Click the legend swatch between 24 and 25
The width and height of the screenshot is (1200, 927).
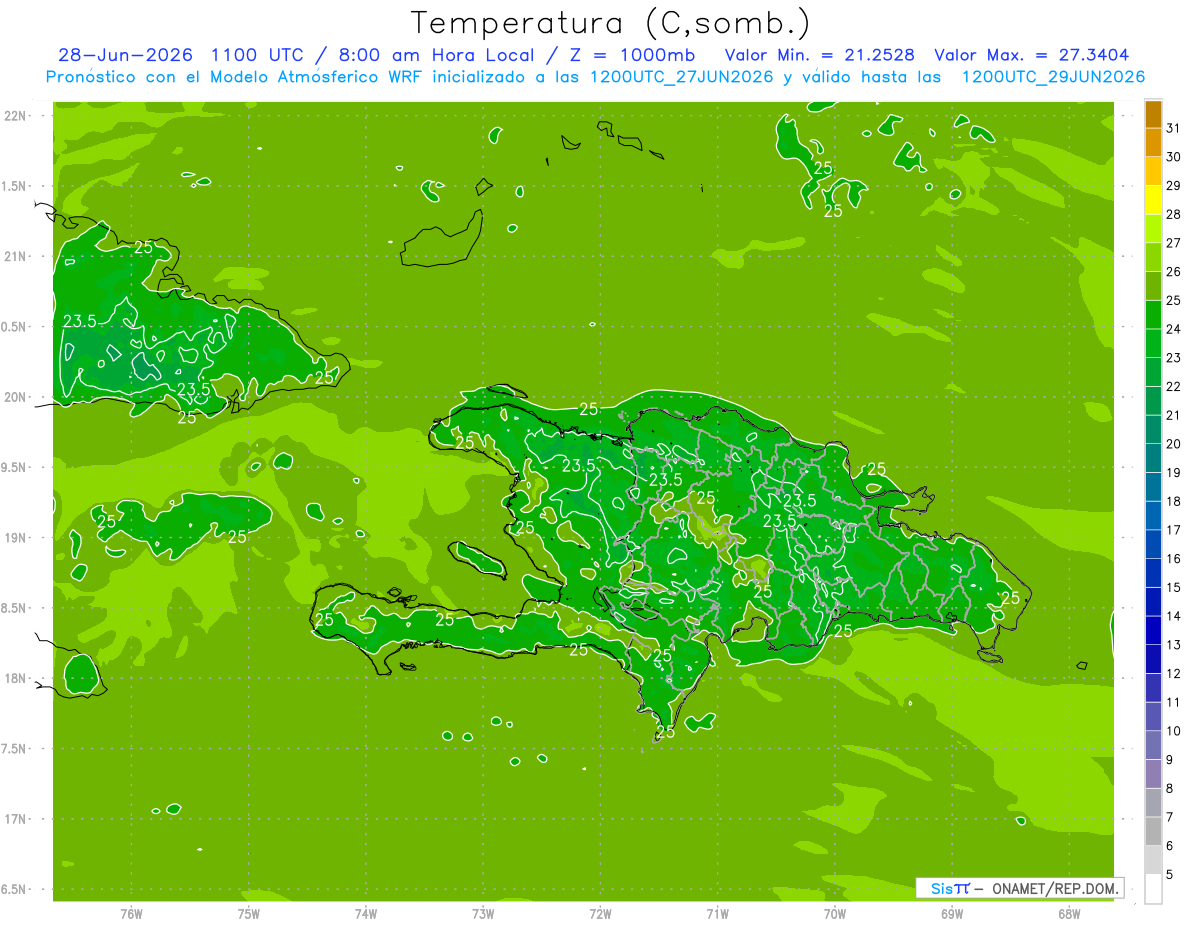tap(1153, 314)
